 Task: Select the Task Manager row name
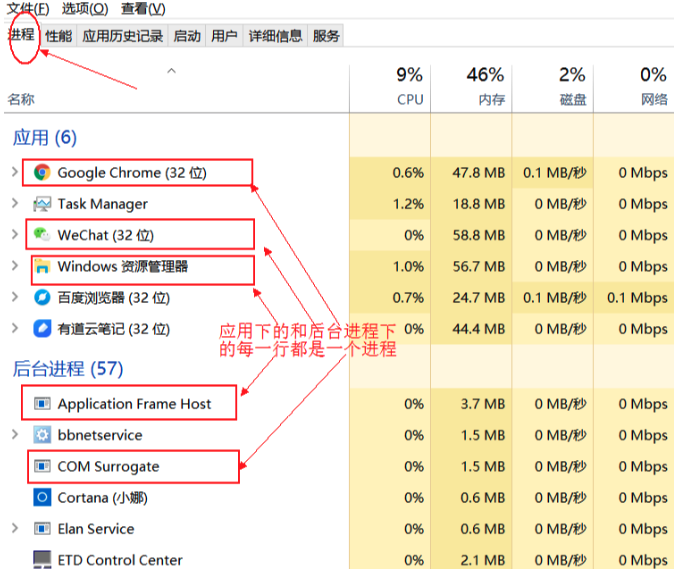point(102,204)
